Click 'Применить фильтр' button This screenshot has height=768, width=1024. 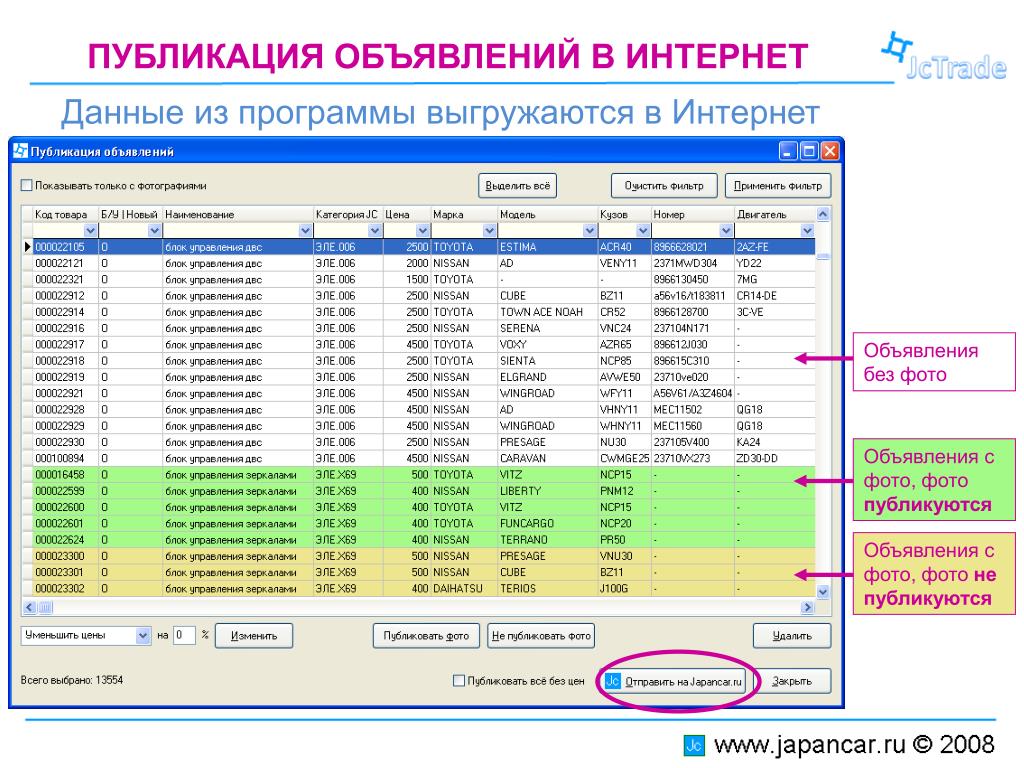pyautogui.click(x=778, y=185)
